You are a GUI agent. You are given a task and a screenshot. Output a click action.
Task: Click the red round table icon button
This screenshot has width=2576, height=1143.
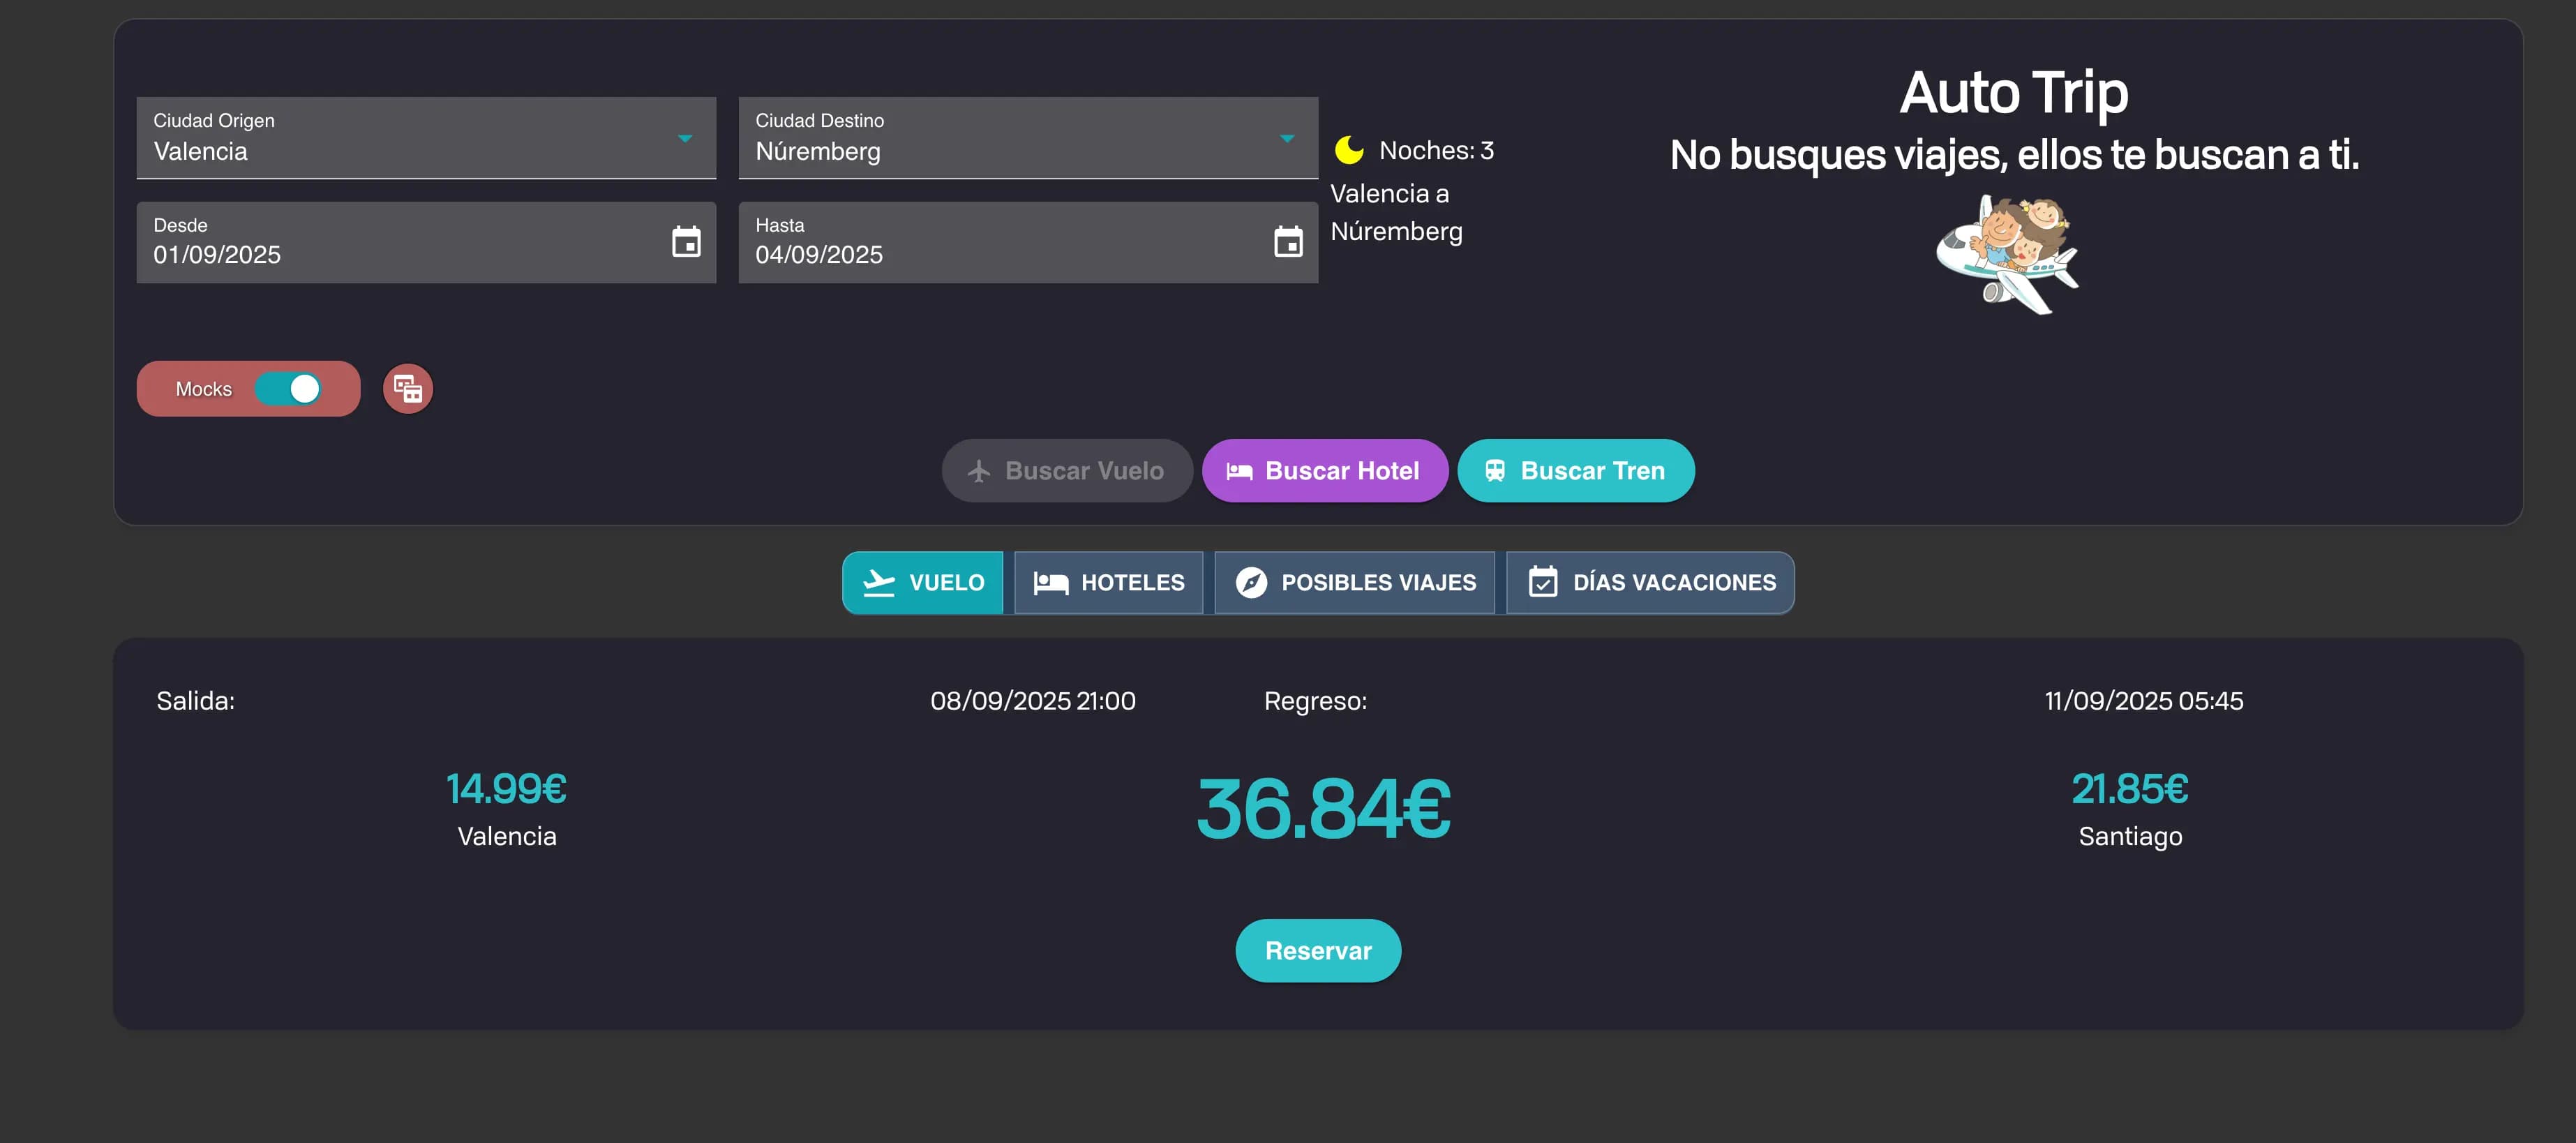point(408,389)
